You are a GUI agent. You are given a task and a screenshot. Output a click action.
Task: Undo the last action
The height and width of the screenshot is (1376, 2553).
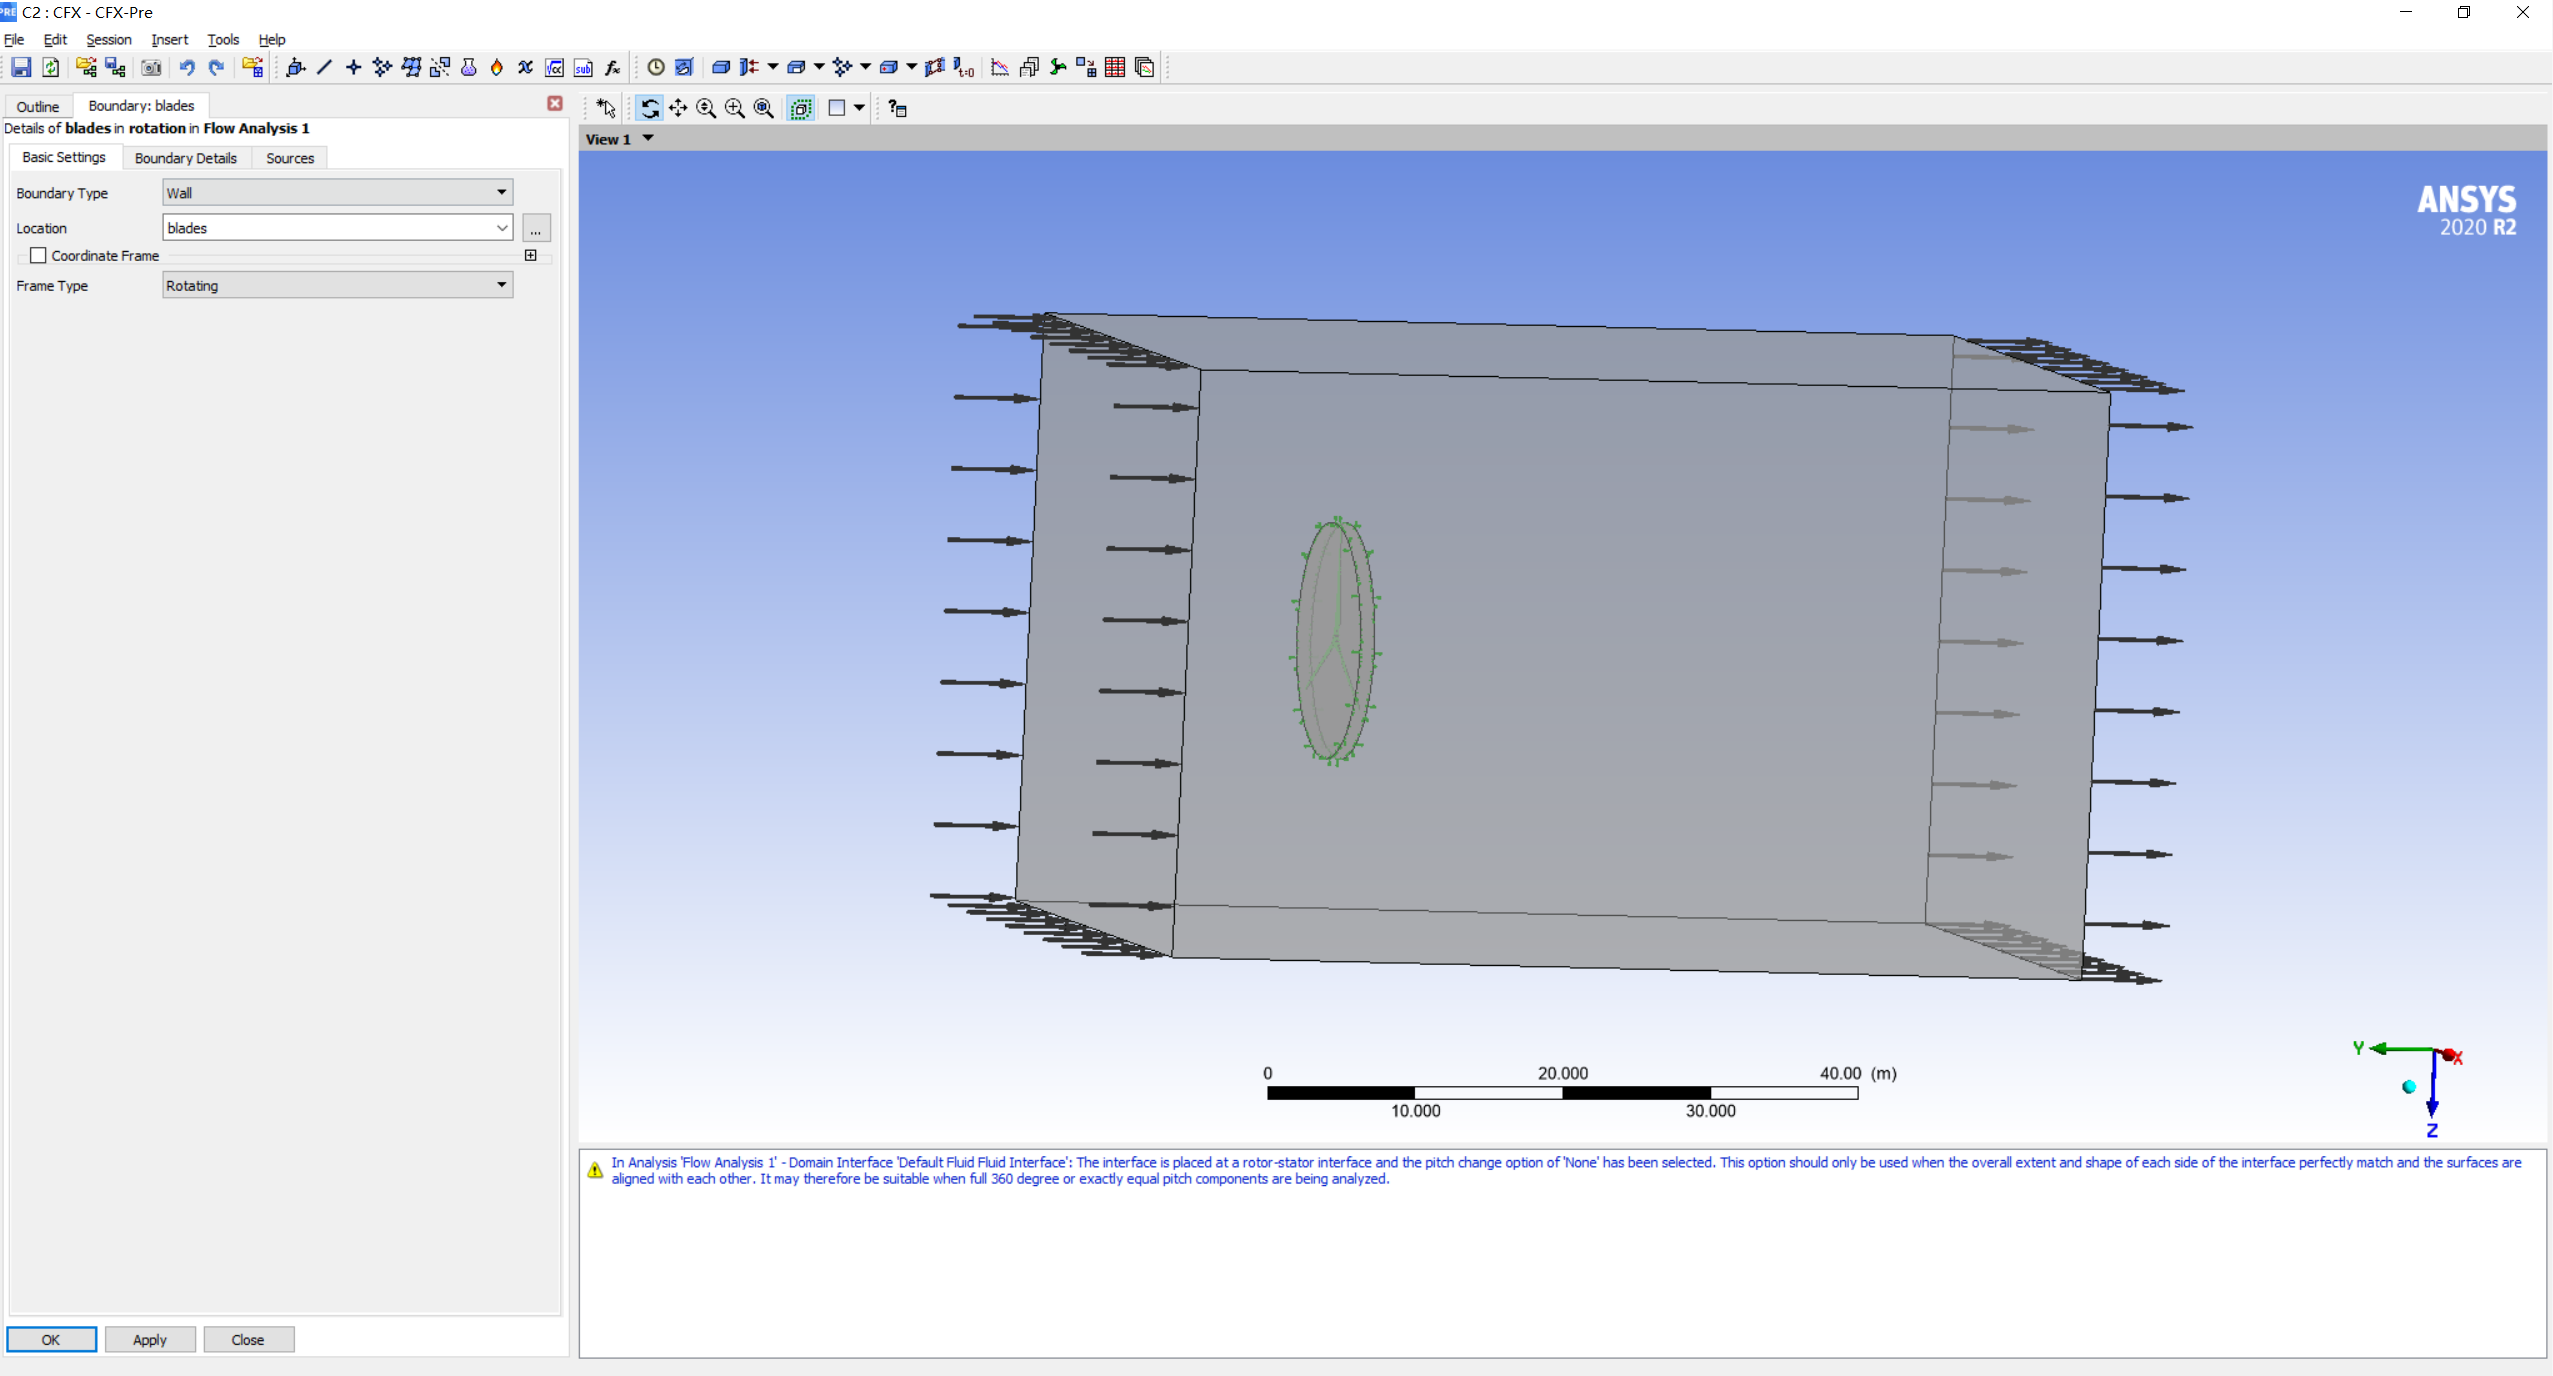187,67
